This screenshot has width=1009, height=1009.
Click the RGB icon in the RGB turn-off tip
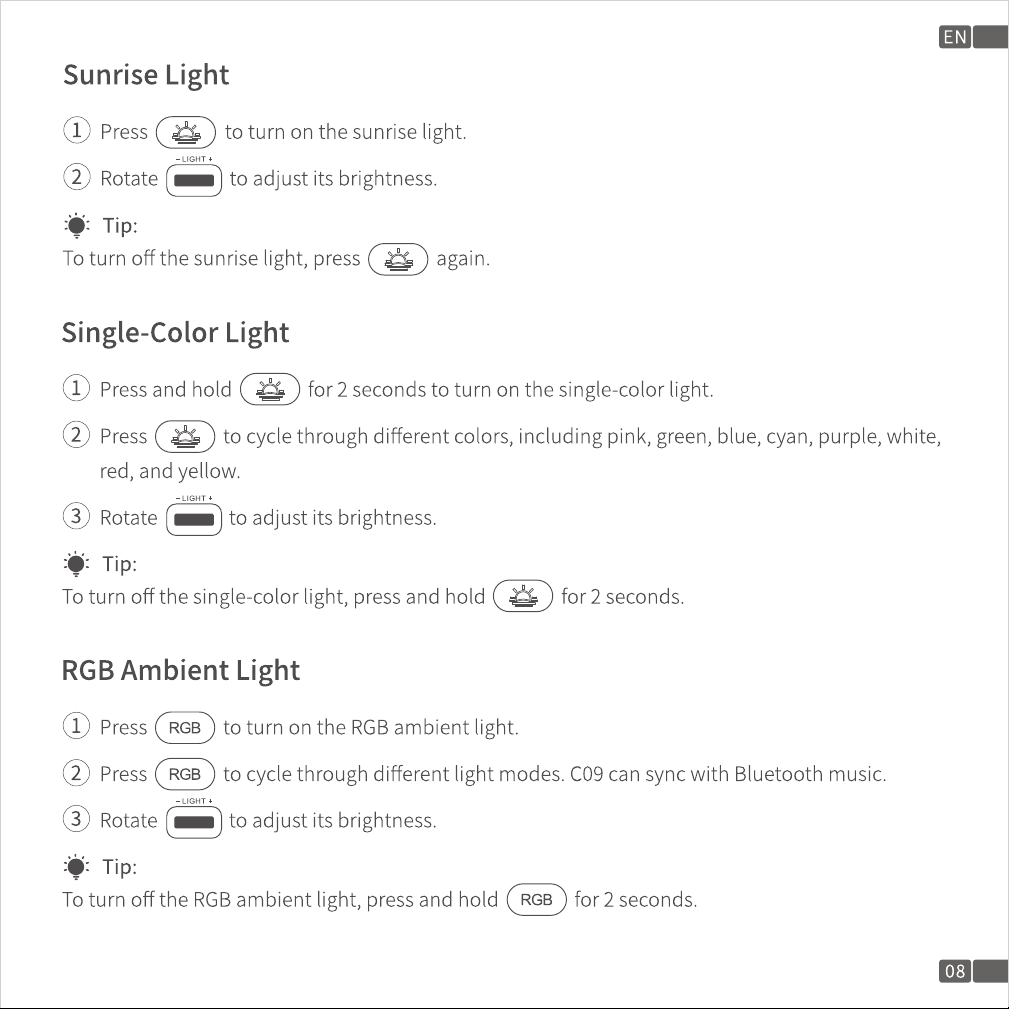tap(537, 900)
